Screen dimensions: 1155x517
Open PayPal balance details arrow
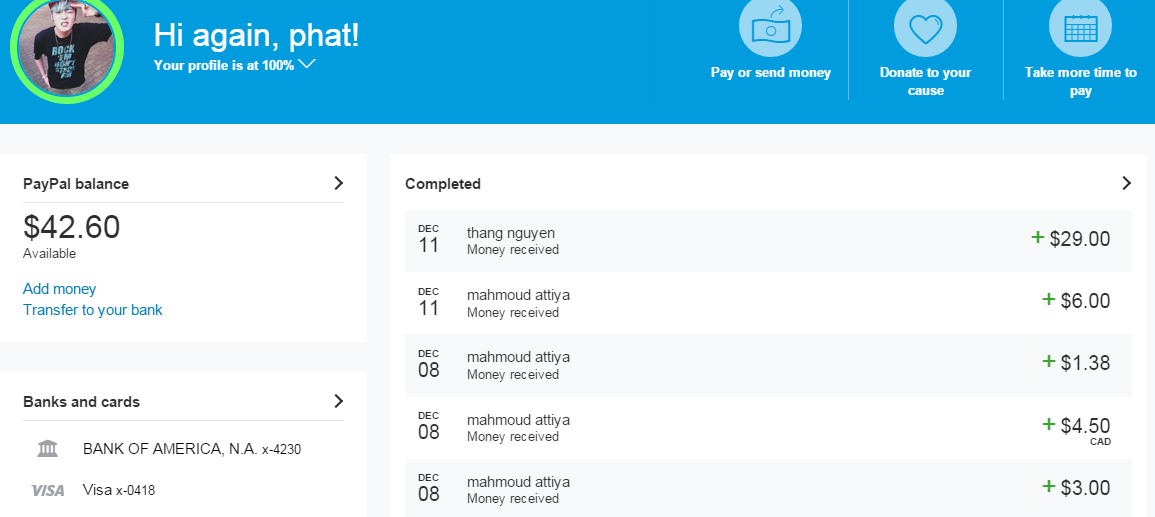tap(338, 183)
